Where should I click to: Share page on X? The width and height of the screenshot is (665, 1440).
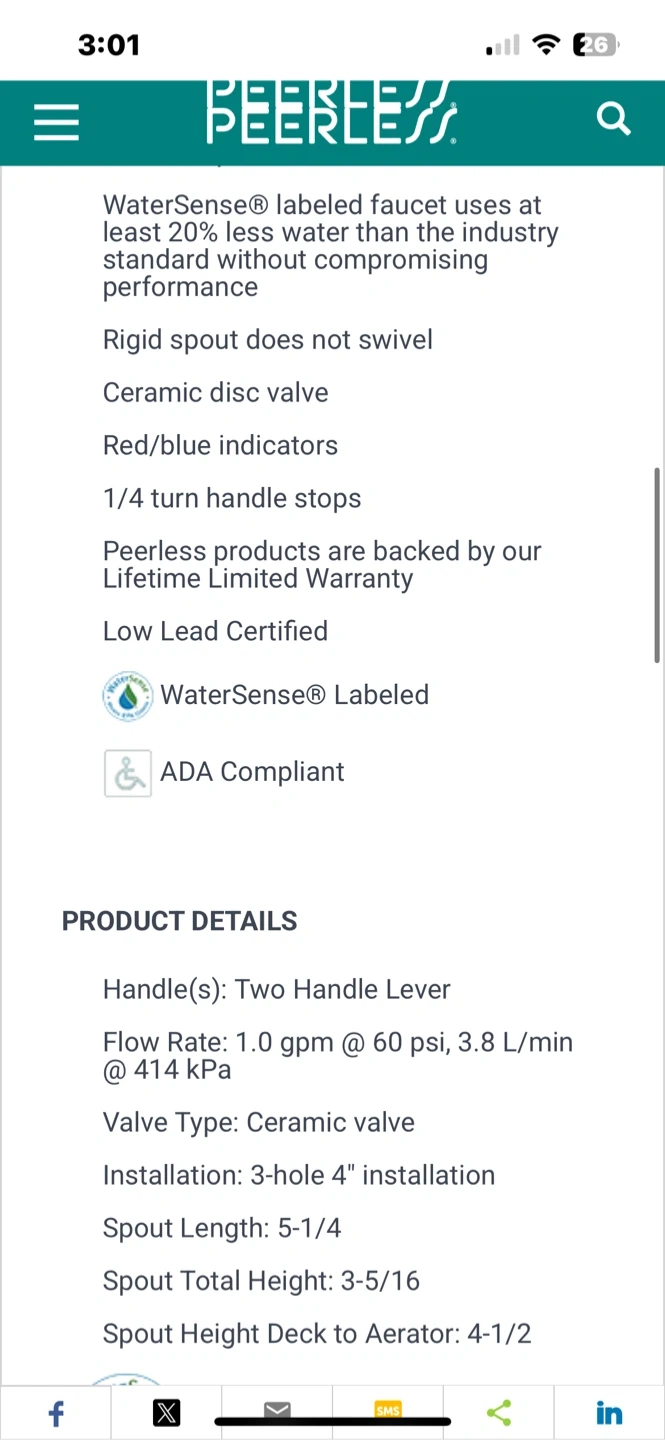(166, 1413)
